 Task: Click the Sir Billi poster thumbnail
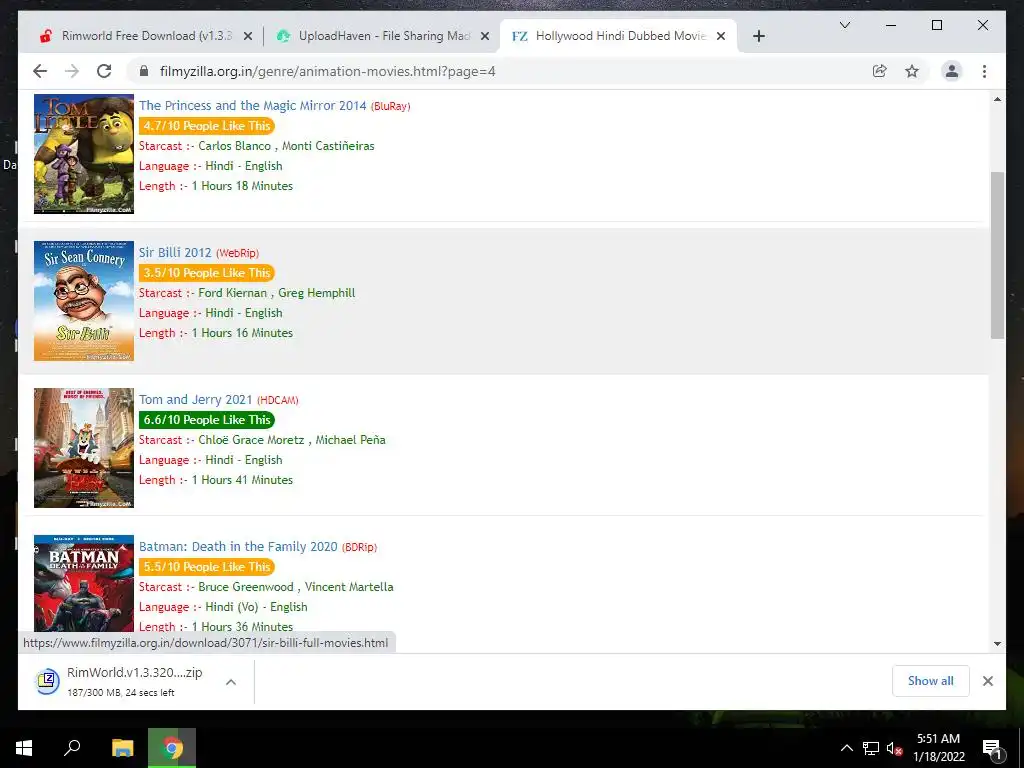[84, 300]
